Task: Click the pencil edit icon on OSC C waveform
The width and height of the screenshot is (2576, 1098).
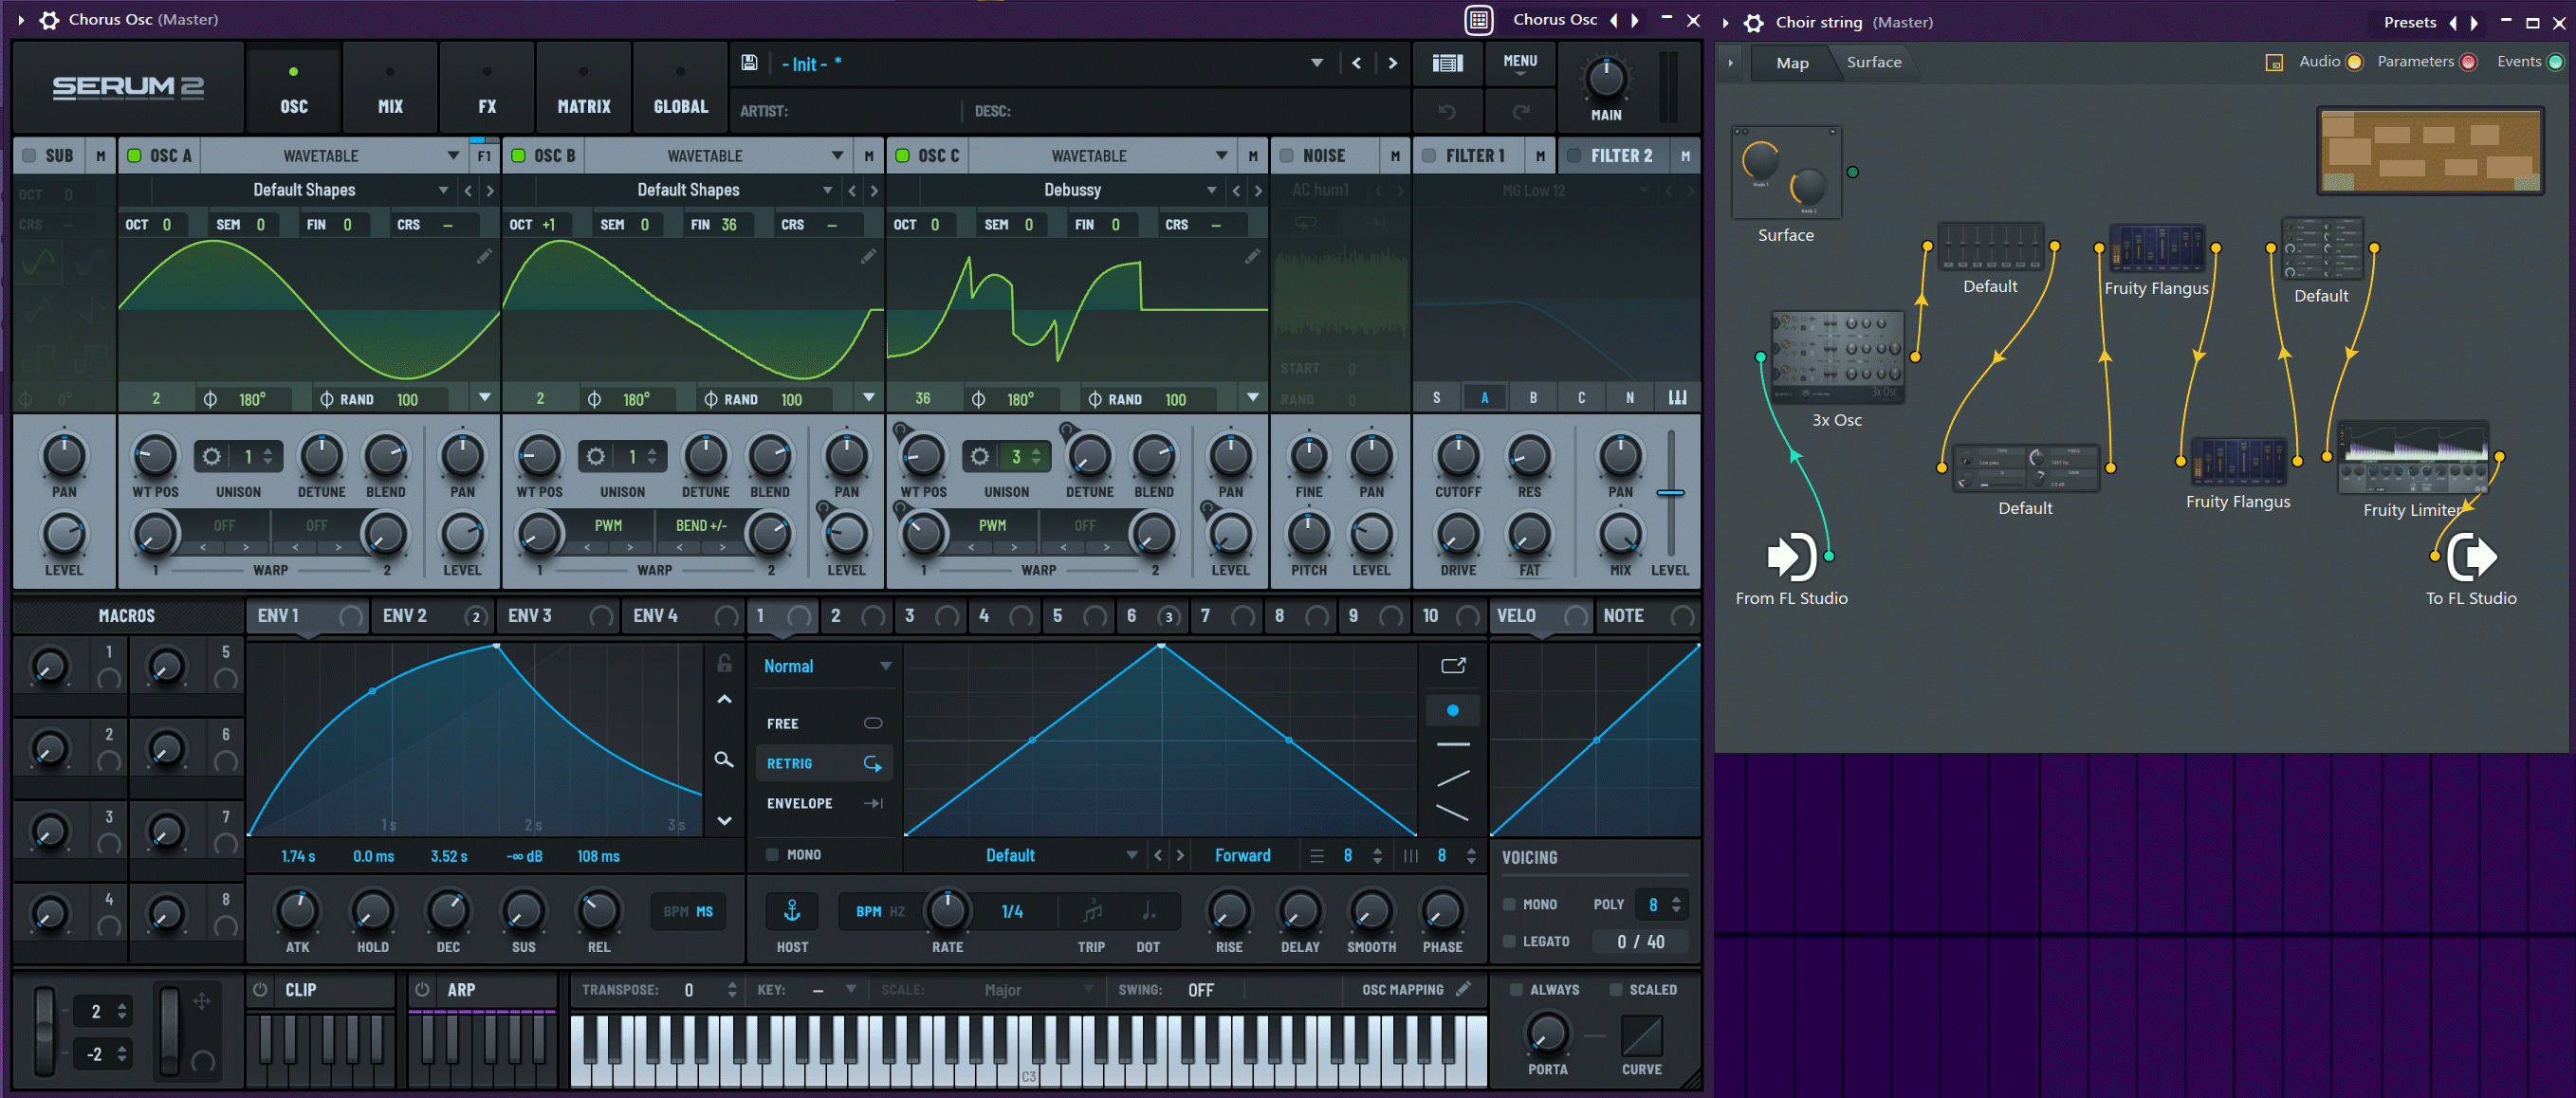Action: [x=1252, y=257]
